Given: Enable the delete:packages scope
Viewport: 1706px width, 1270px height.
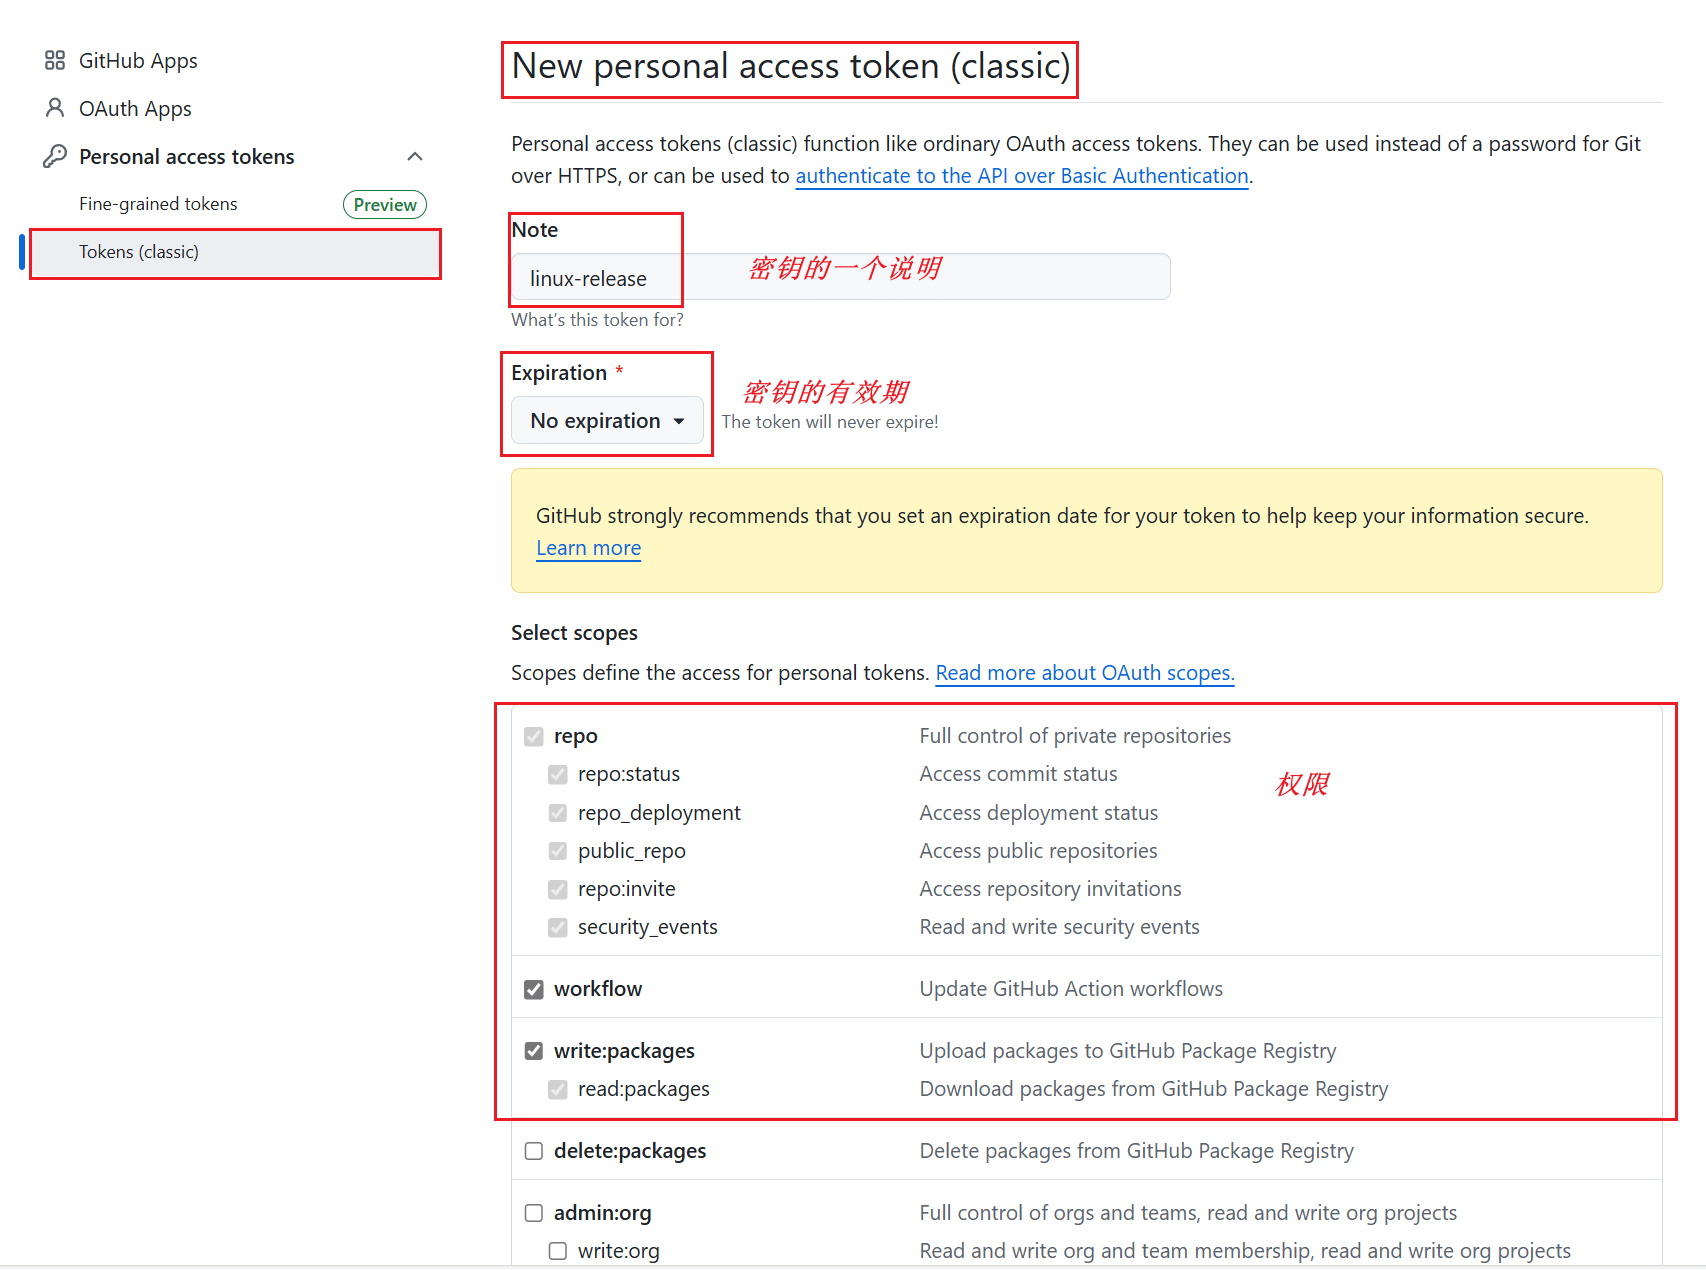Looking at the screenshot, I should click(x=534, y=1151).
